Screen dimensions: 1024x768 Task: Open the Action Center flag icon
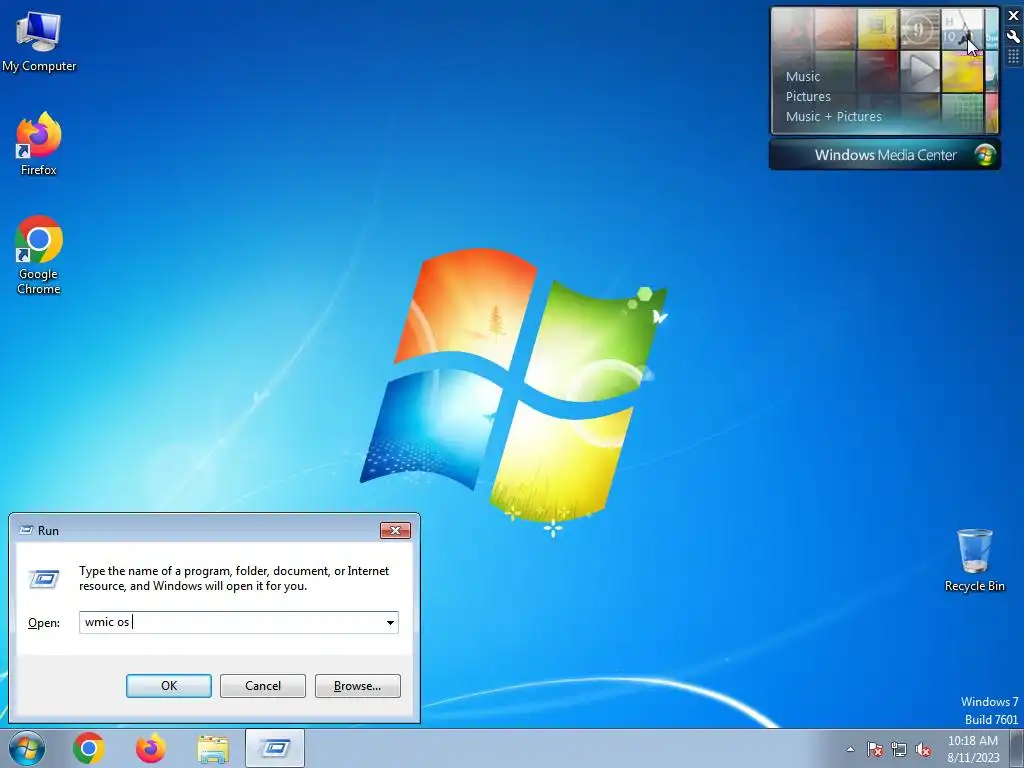tap(874, 749)
